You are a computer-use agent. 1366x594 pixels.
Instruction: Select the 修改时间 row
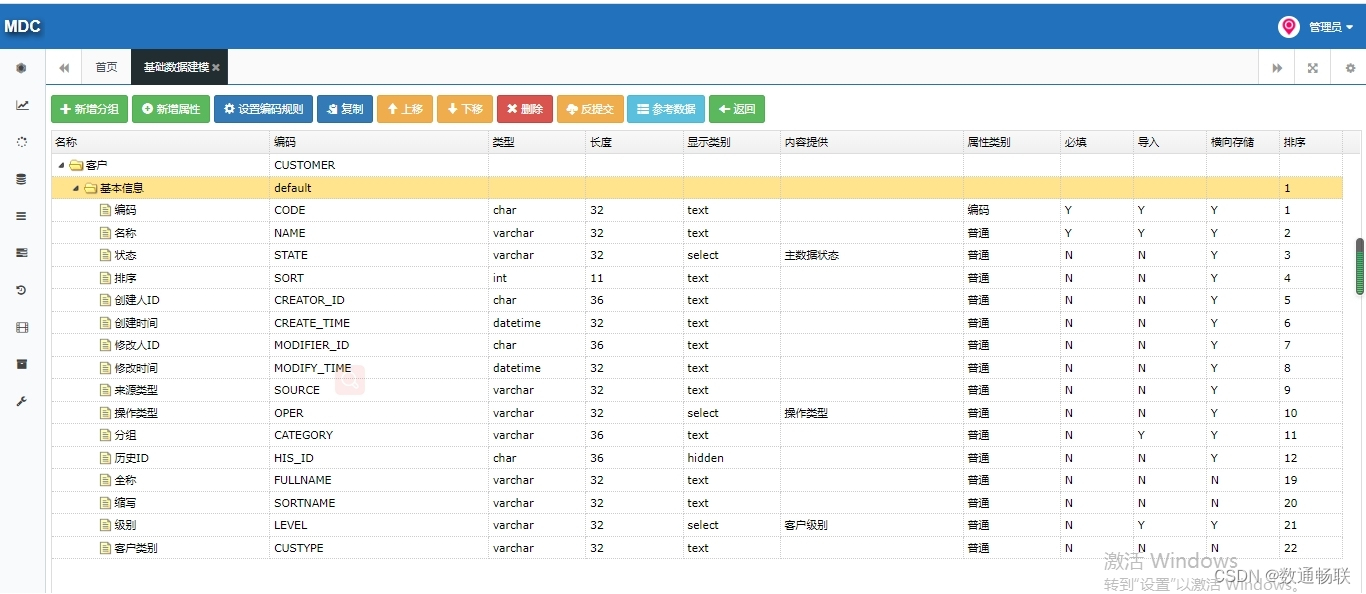click(x=697, y=368)
